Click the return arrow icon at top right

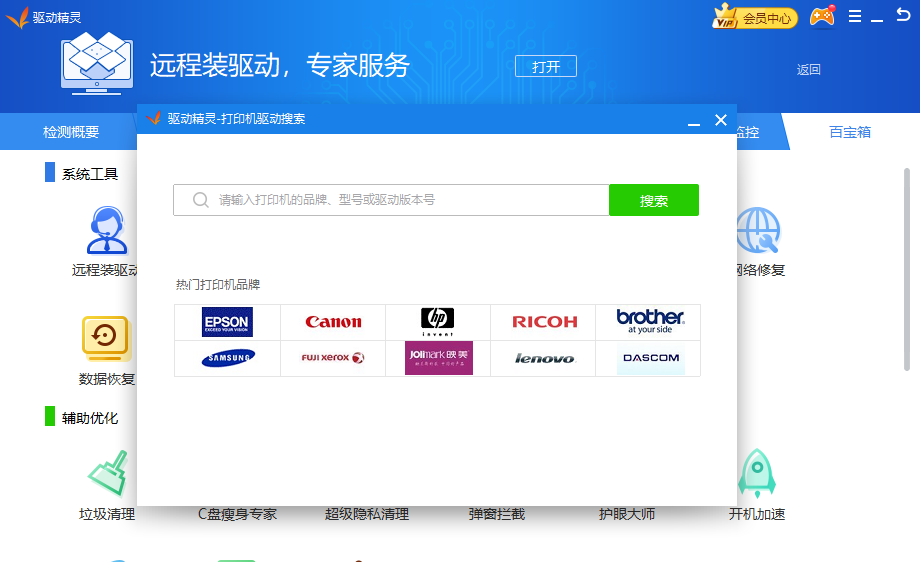coord(903,15)
